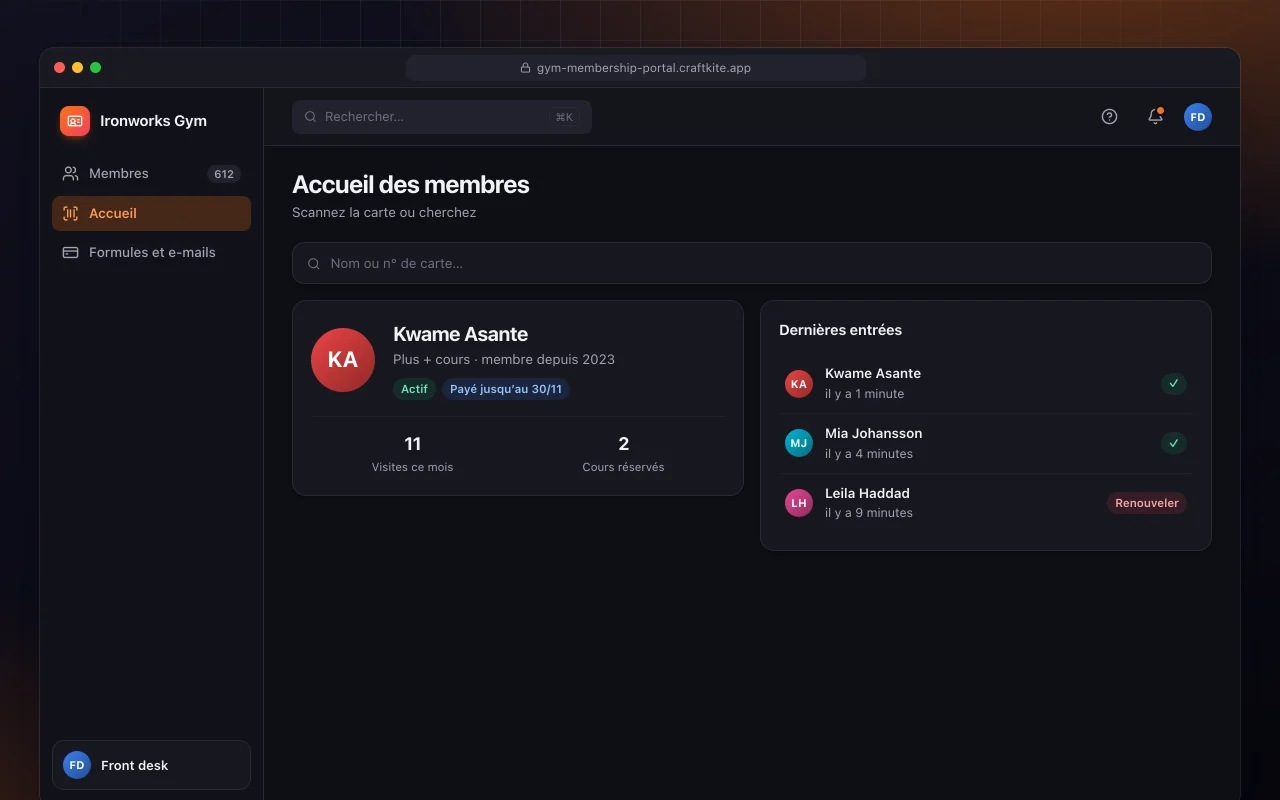The image size is (1280, 800).
Task: Click the magnifier icon in Rechercher field
Action: point(311,117)
